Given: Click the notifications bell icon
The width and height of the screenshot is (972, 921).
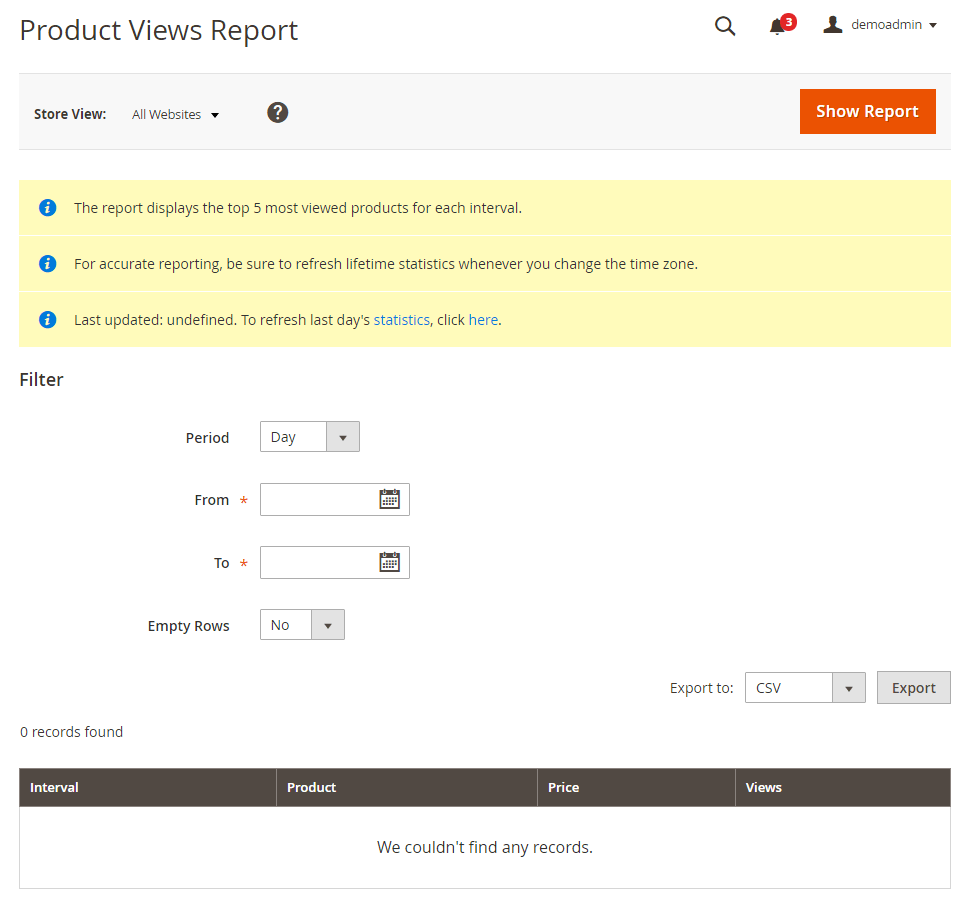Looking at the screenshot, I should 777,27.
